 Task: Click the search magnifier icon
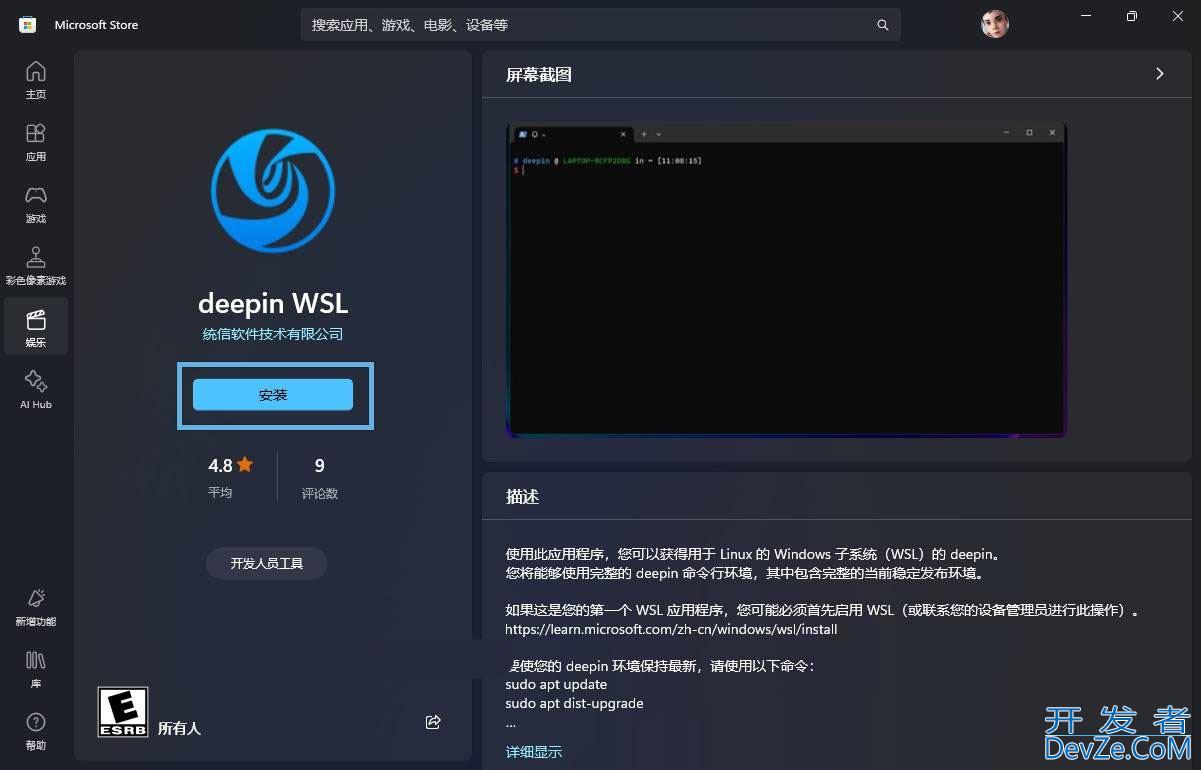[883, 25]
